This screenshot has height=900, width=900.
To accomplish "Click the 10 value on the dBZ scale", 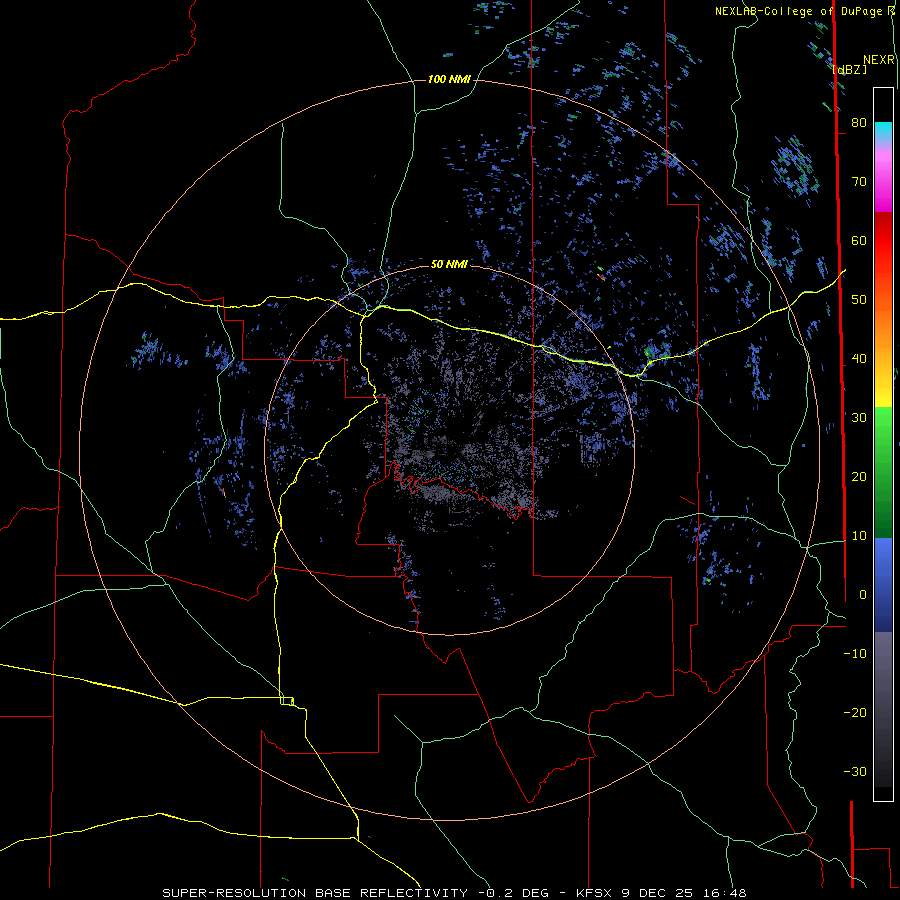I will coord(859,536).
